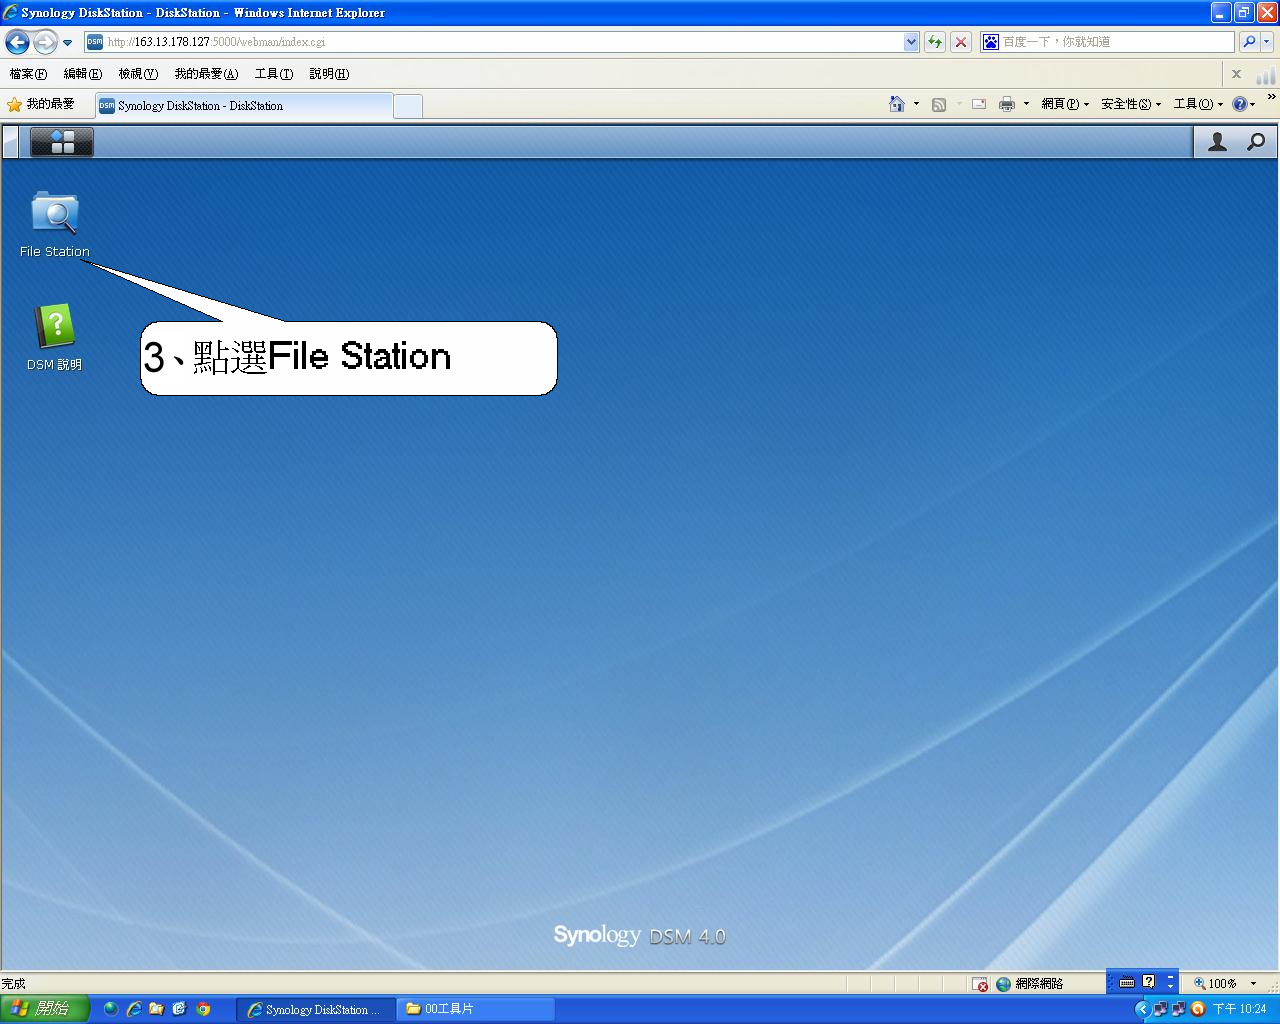Open the DSM search magnifier icon
This screenshot has width=1280, height=1024.
tap(1256, 142)
